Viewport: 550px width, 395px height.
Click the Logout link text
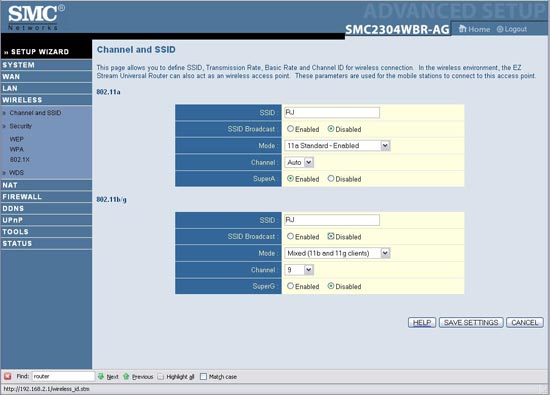(x=516, y=29)
